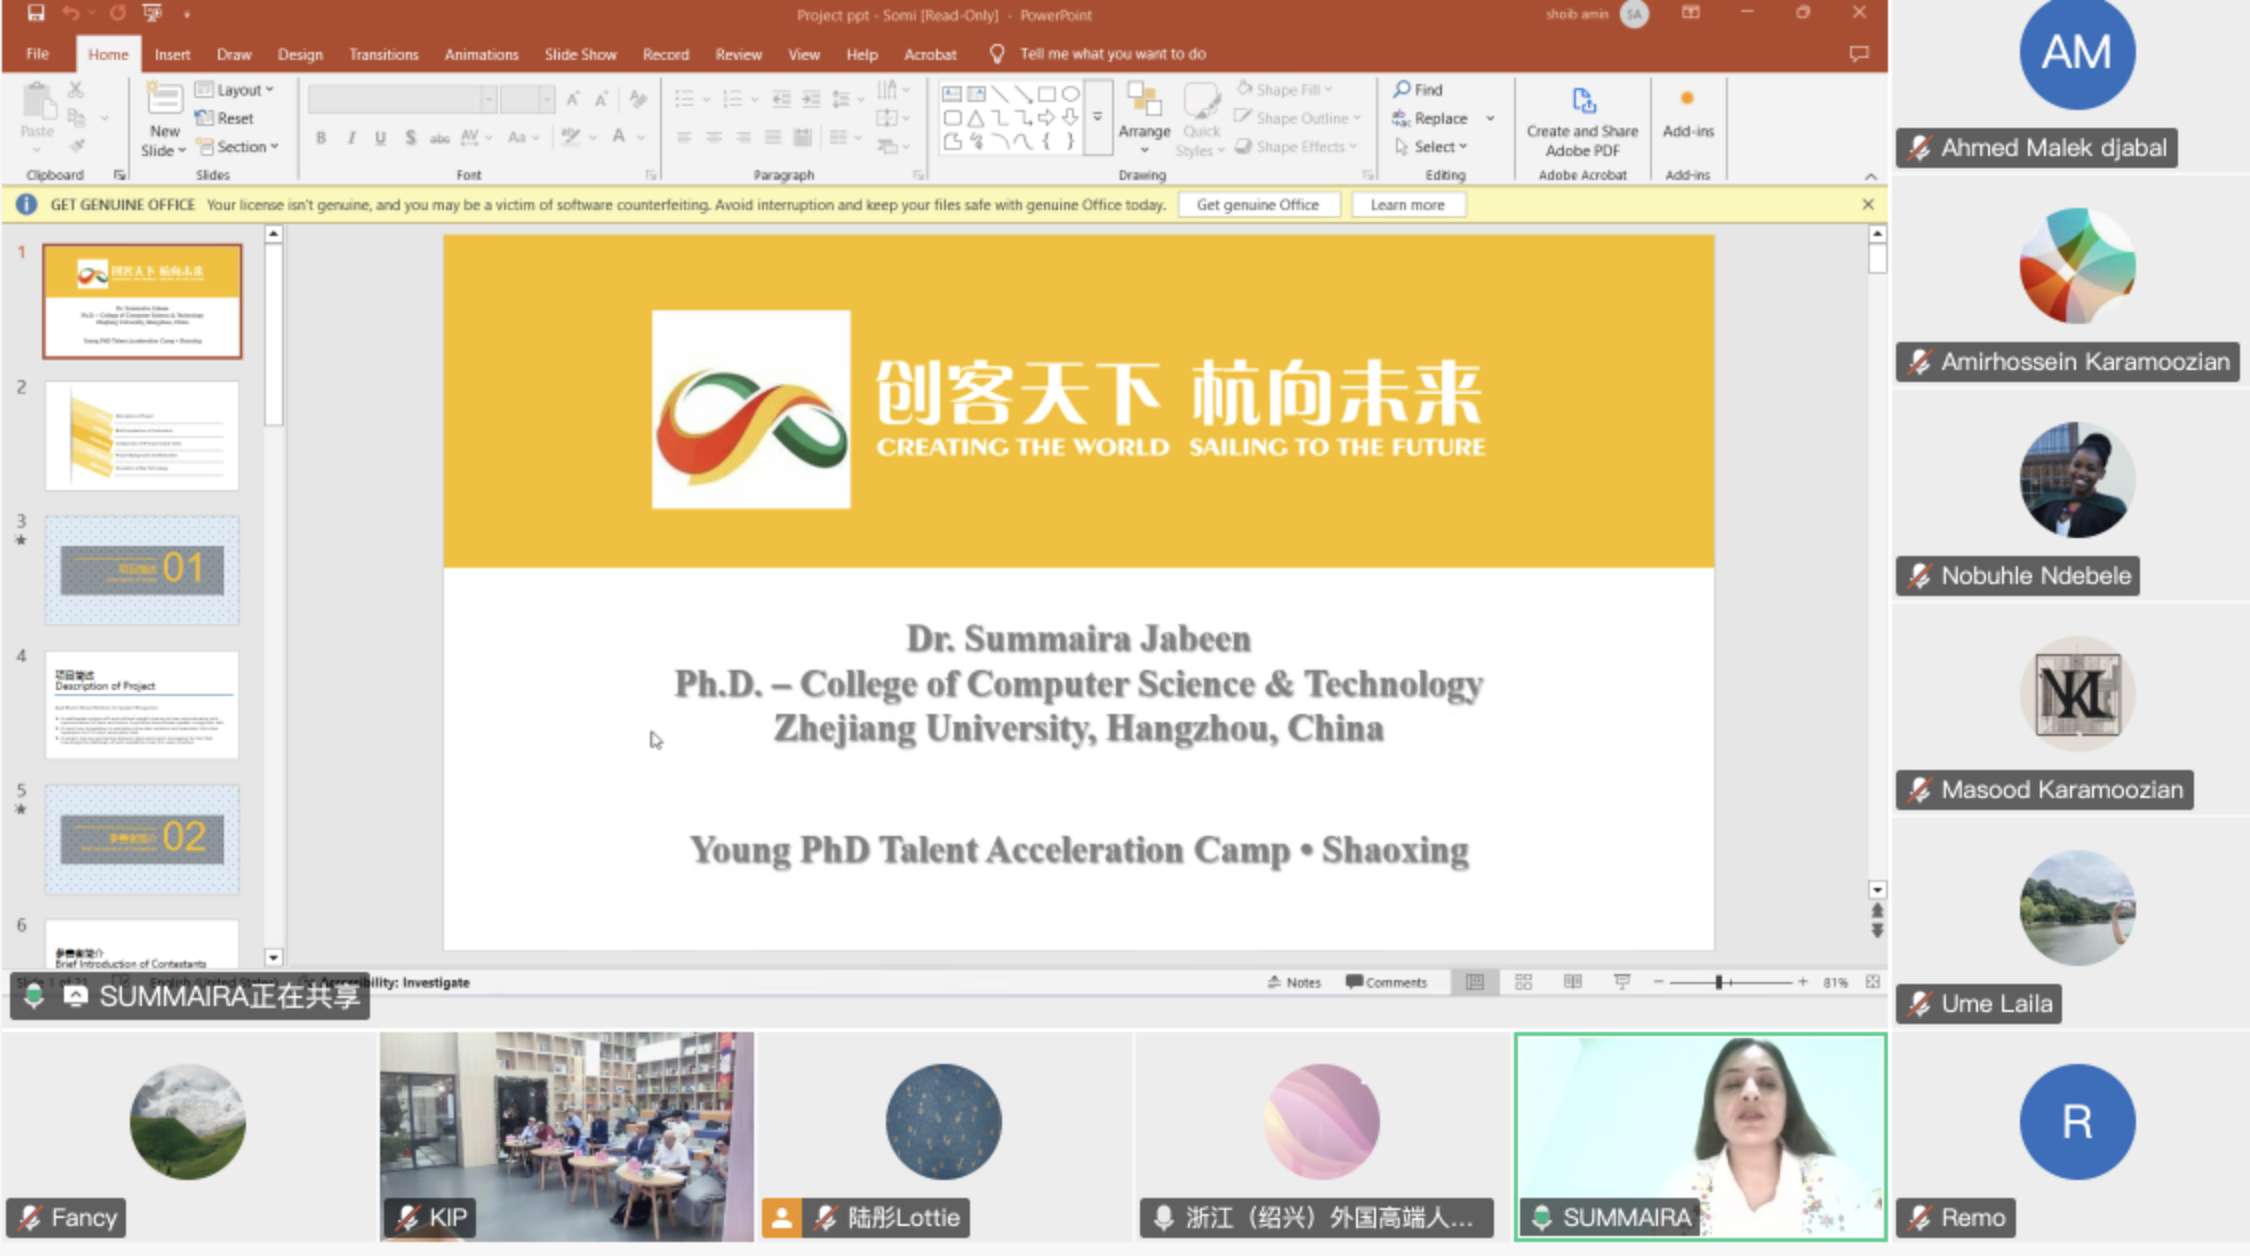Open the Transitions ribbon tab
This screenshot has height=1256, width=2250.
[383, 54]
